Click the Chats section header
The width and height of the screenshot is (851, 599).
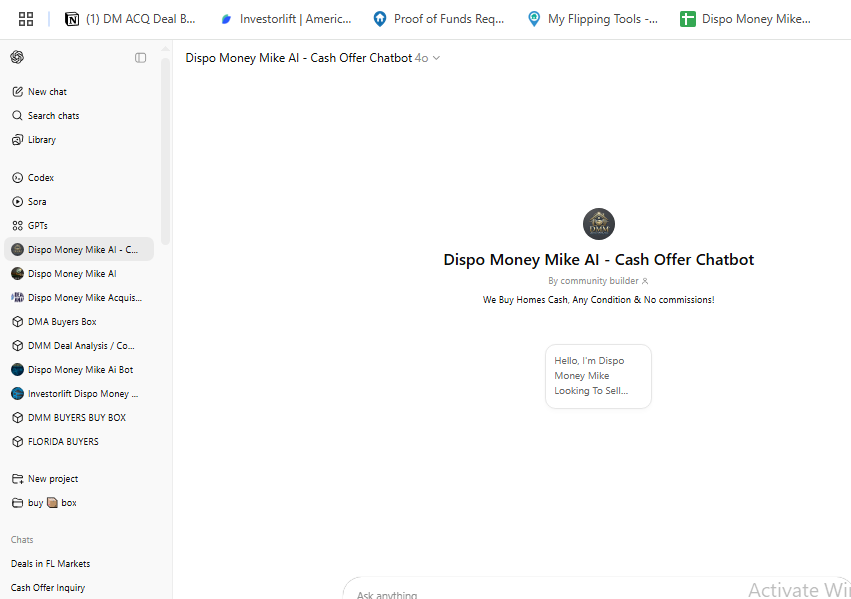22,539
